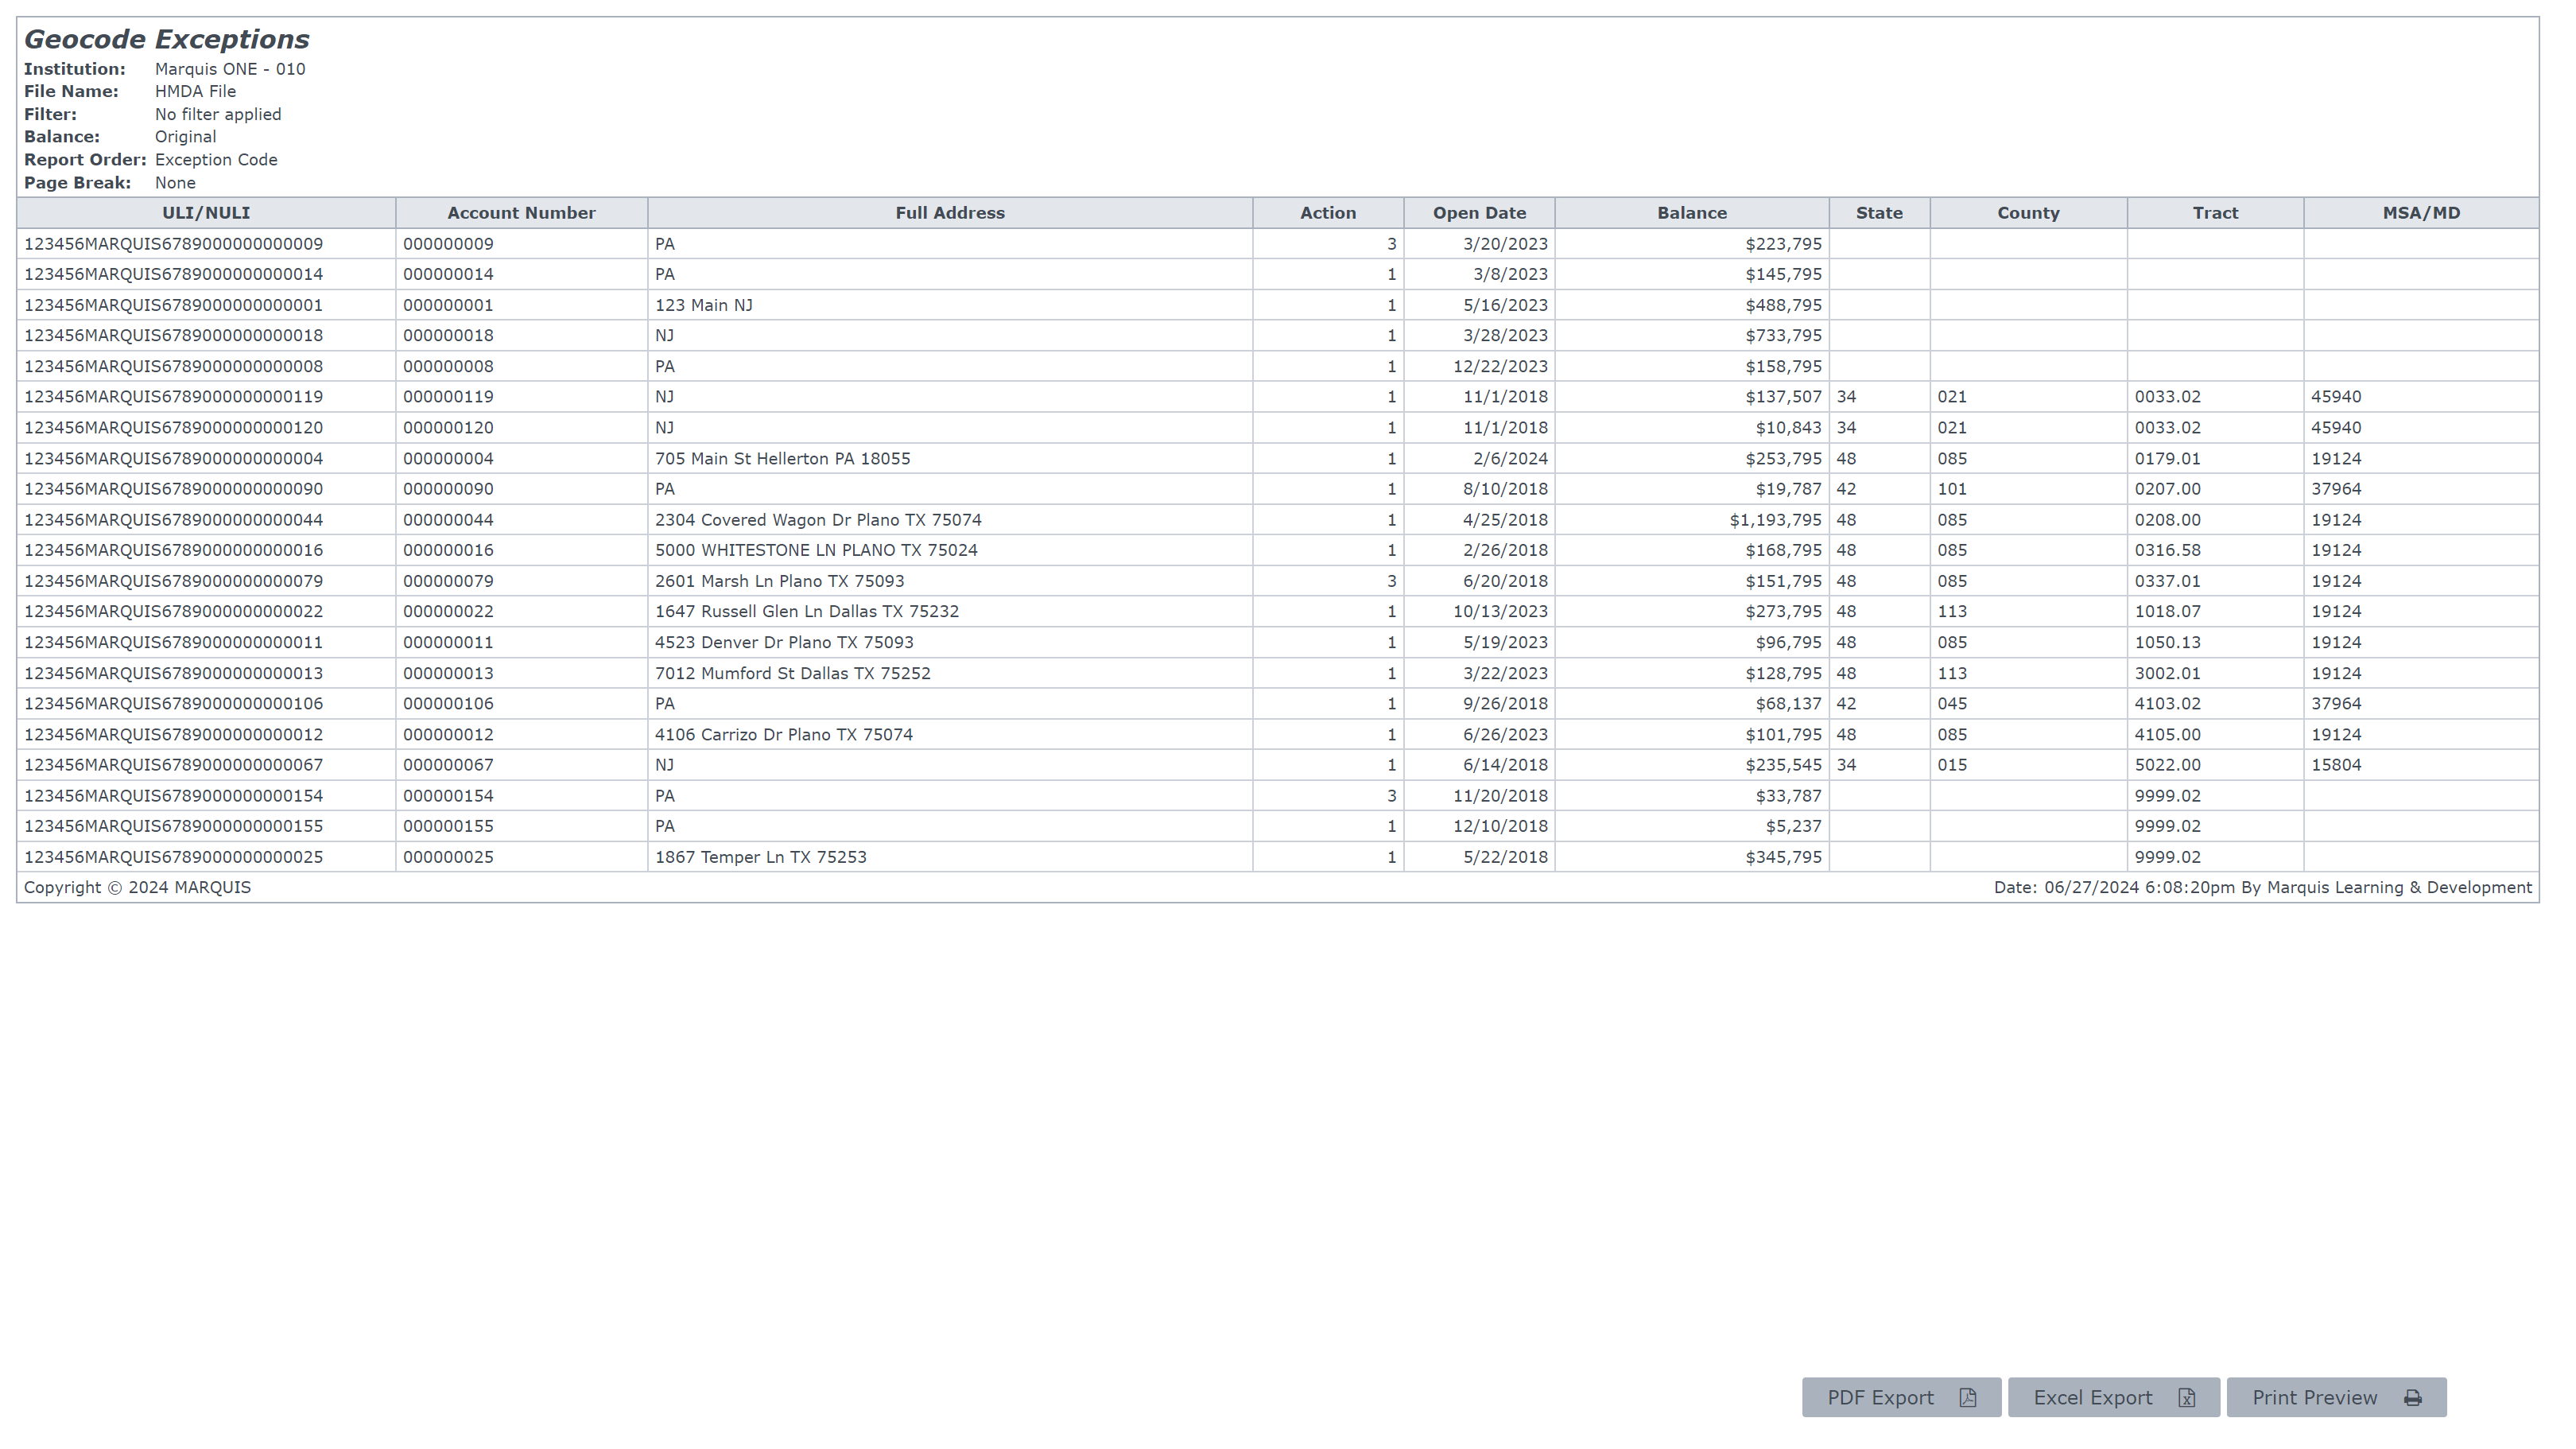Click the Excel Export button

click(2113, 1397)
